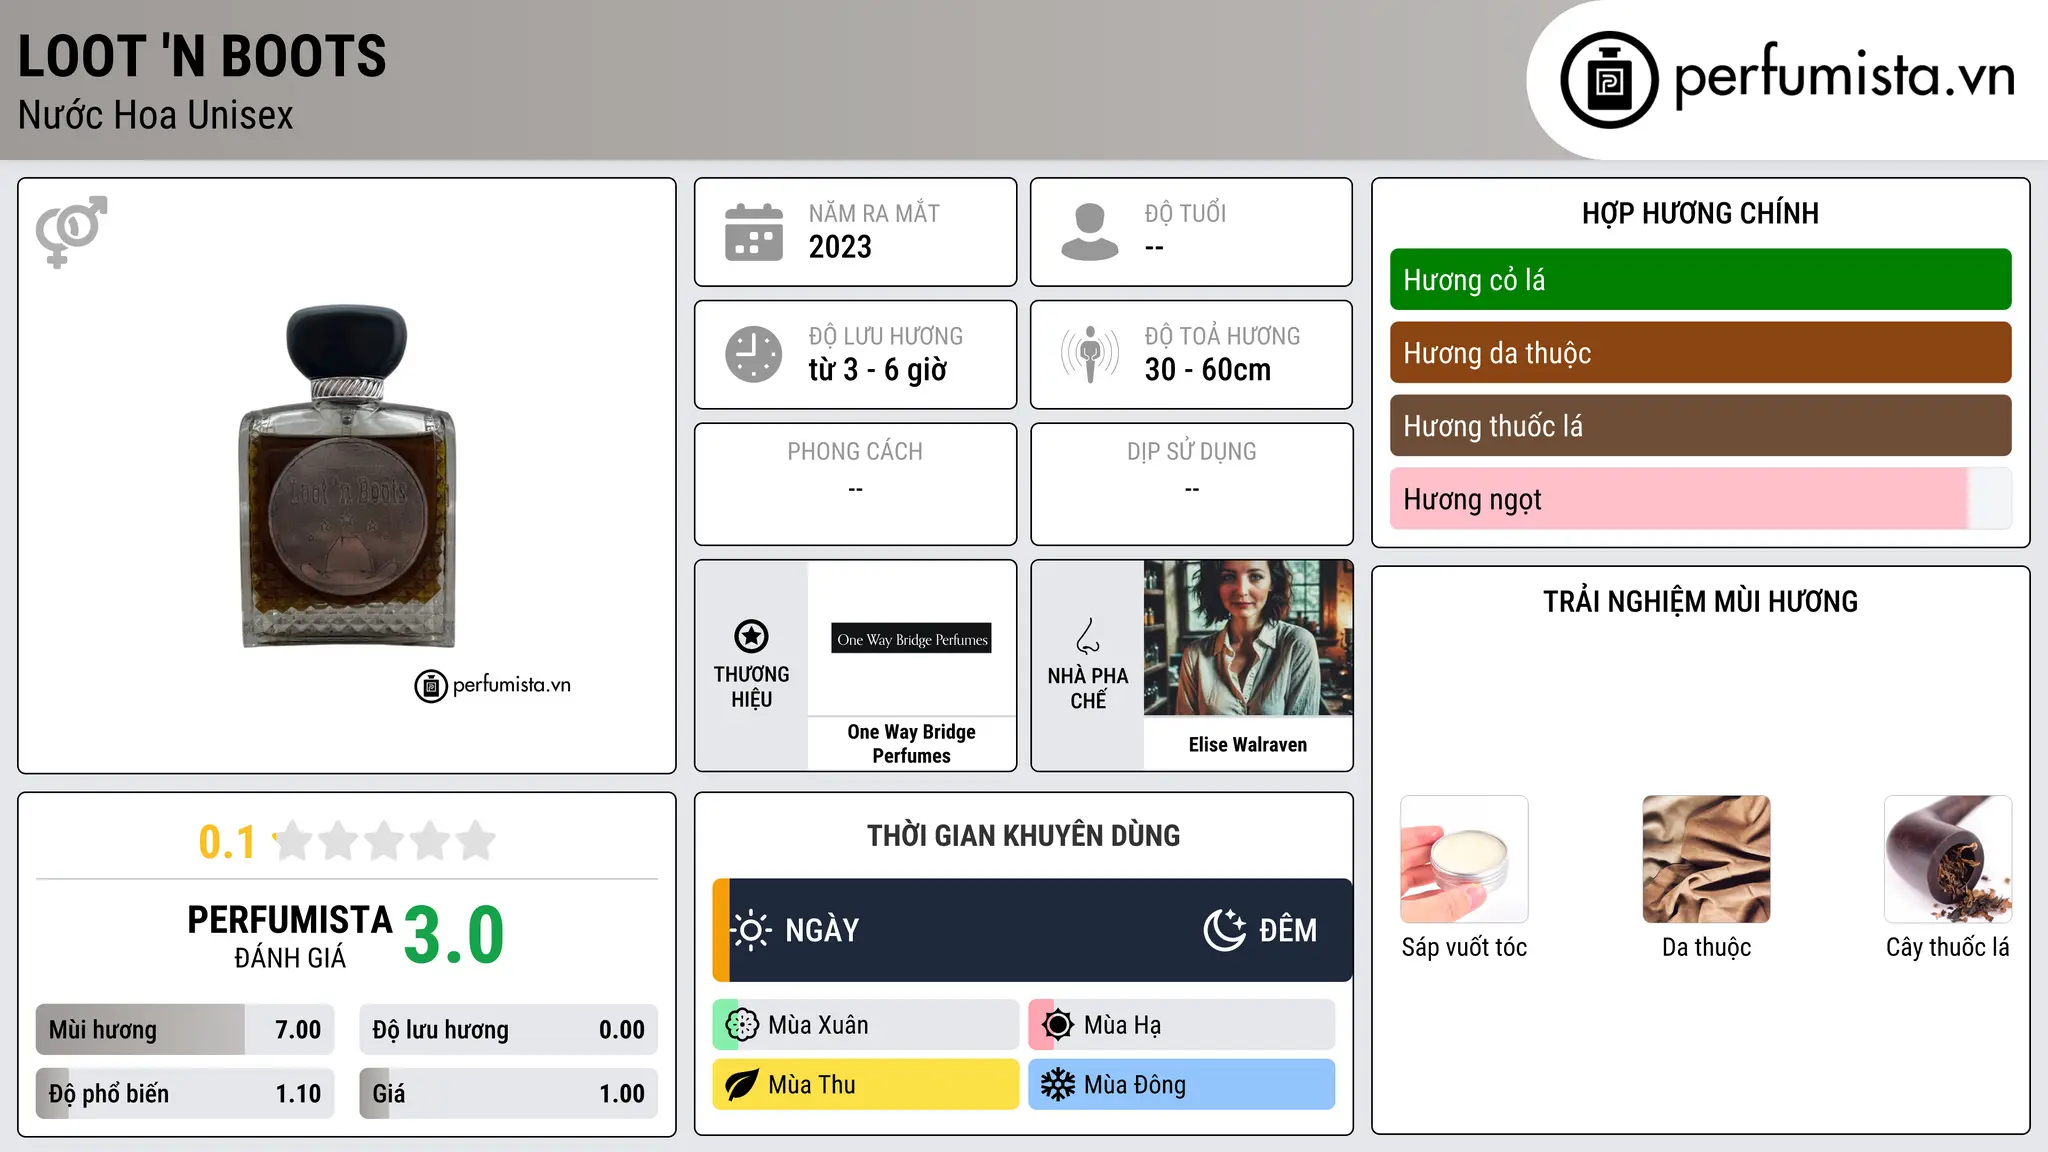This screenshot has width=2048, height=1152.
Task: Select the Mùa Xuân season chip
Action: pos(866,1025)
